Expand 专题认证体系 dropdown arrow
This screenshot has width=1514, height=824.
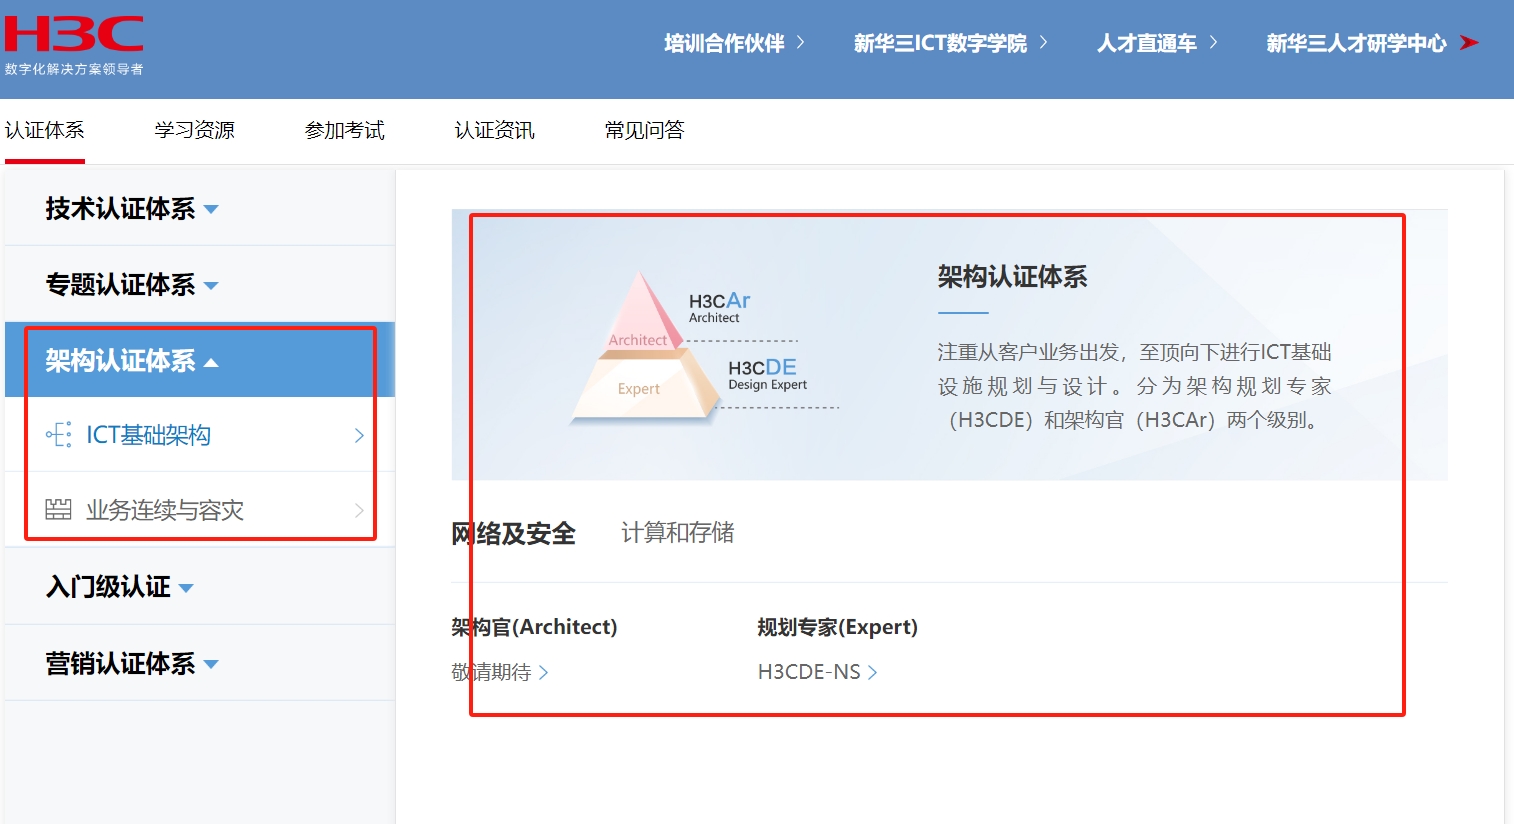pos(211,286)
